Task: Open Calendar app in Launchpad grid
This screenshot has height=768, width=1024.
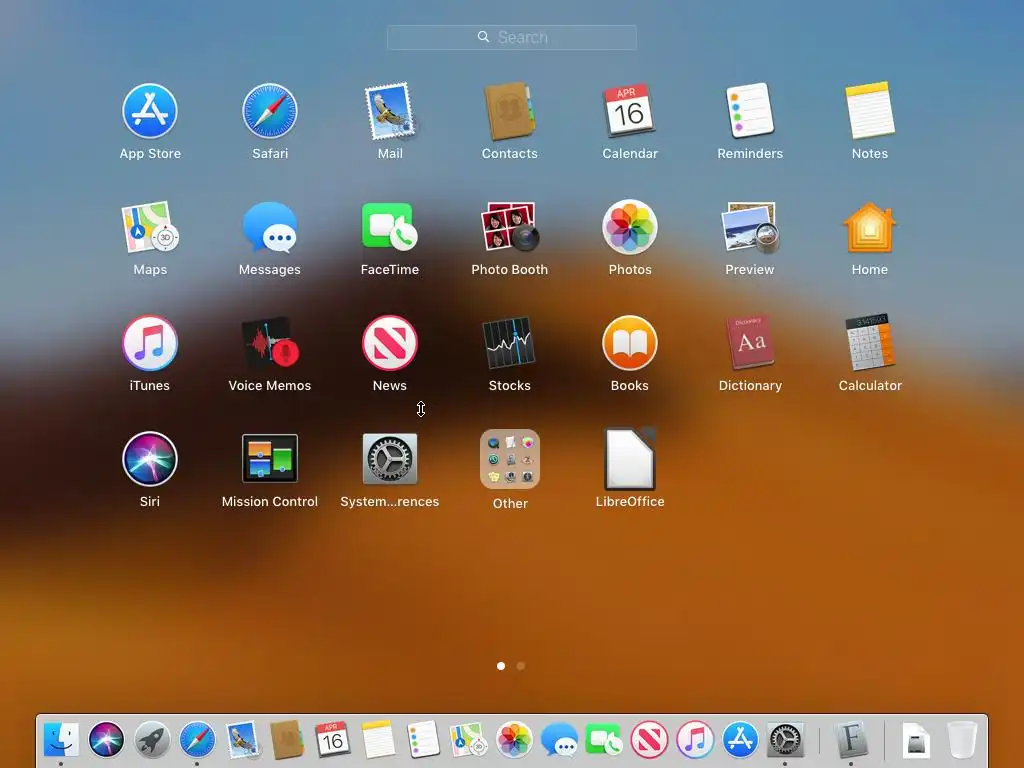Action: click(x=630, y=111)
